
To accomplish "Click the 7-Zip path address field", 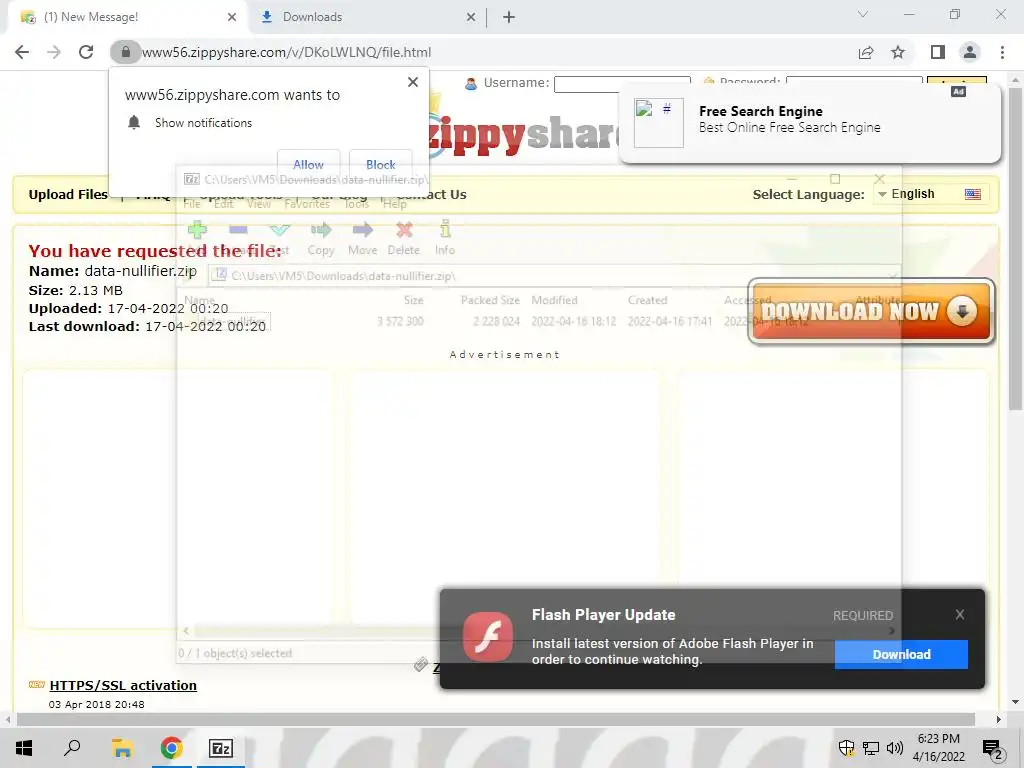I will [554, 276].
